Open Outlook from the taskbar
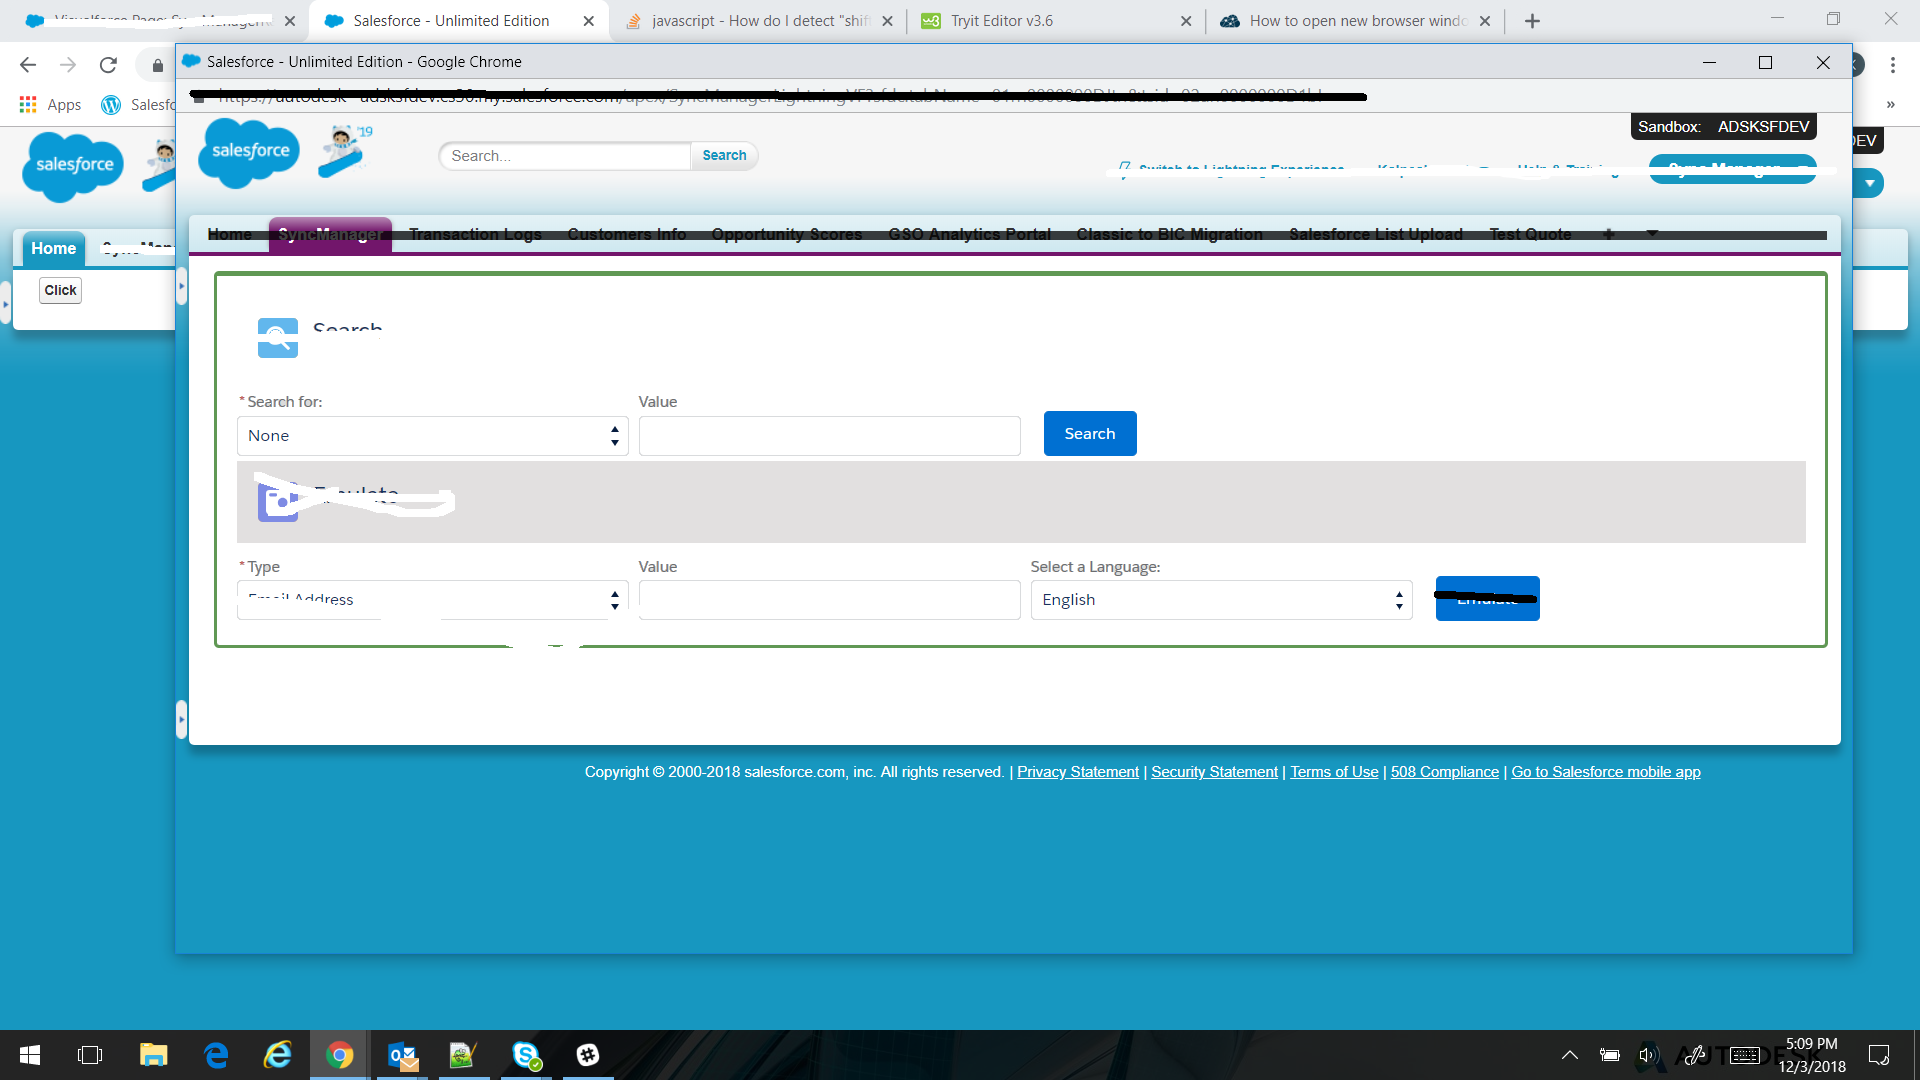 tap(403, 1055)
